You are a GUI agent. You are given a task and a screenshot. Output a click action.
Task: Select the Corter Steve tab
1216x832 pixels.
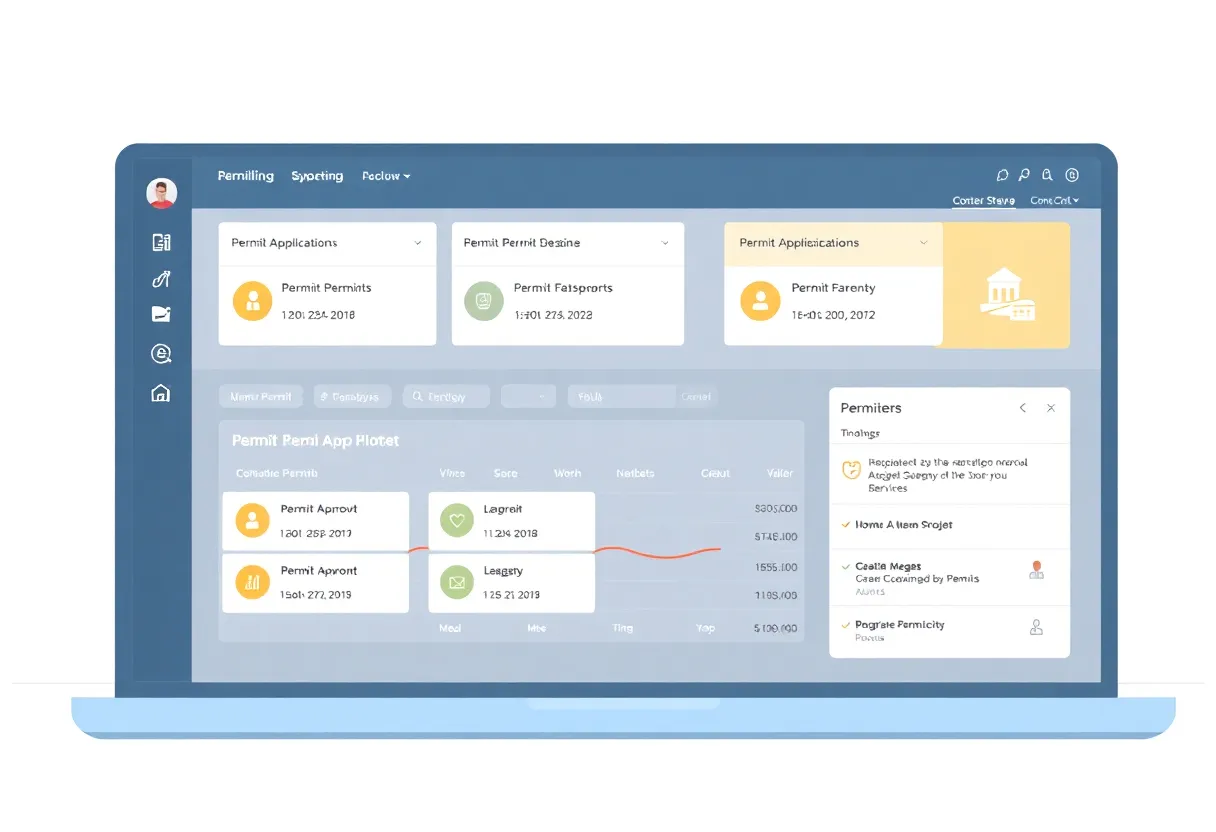pos(983,200)
